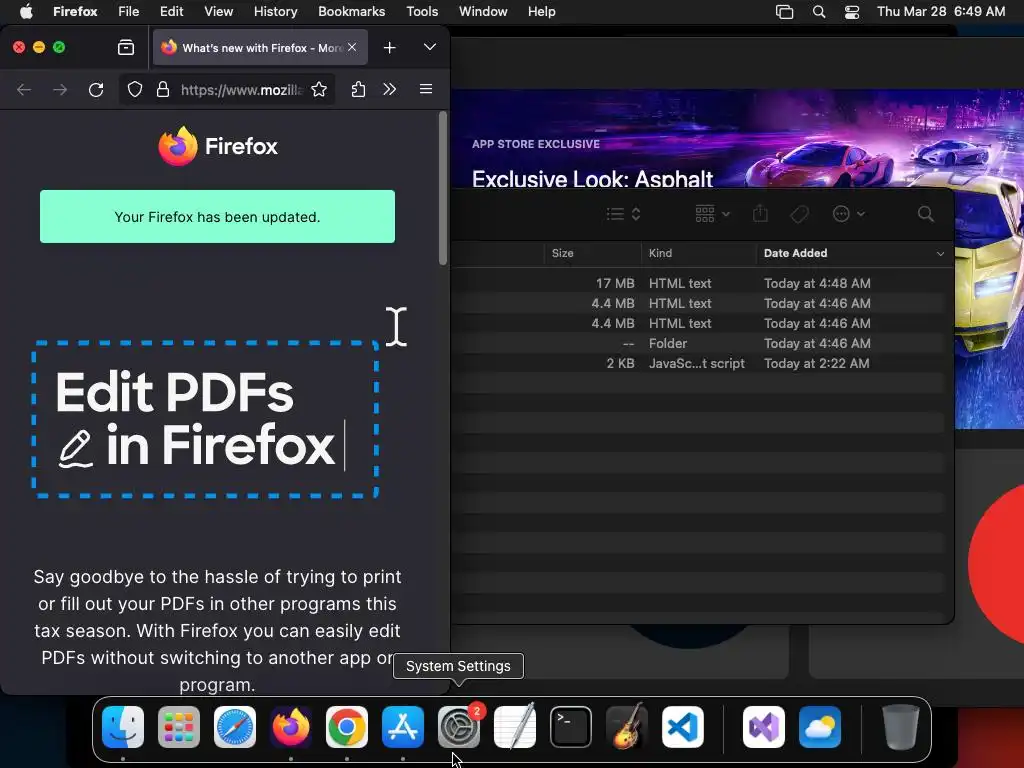Open App Store from the dock

click(x=403, y=727)
